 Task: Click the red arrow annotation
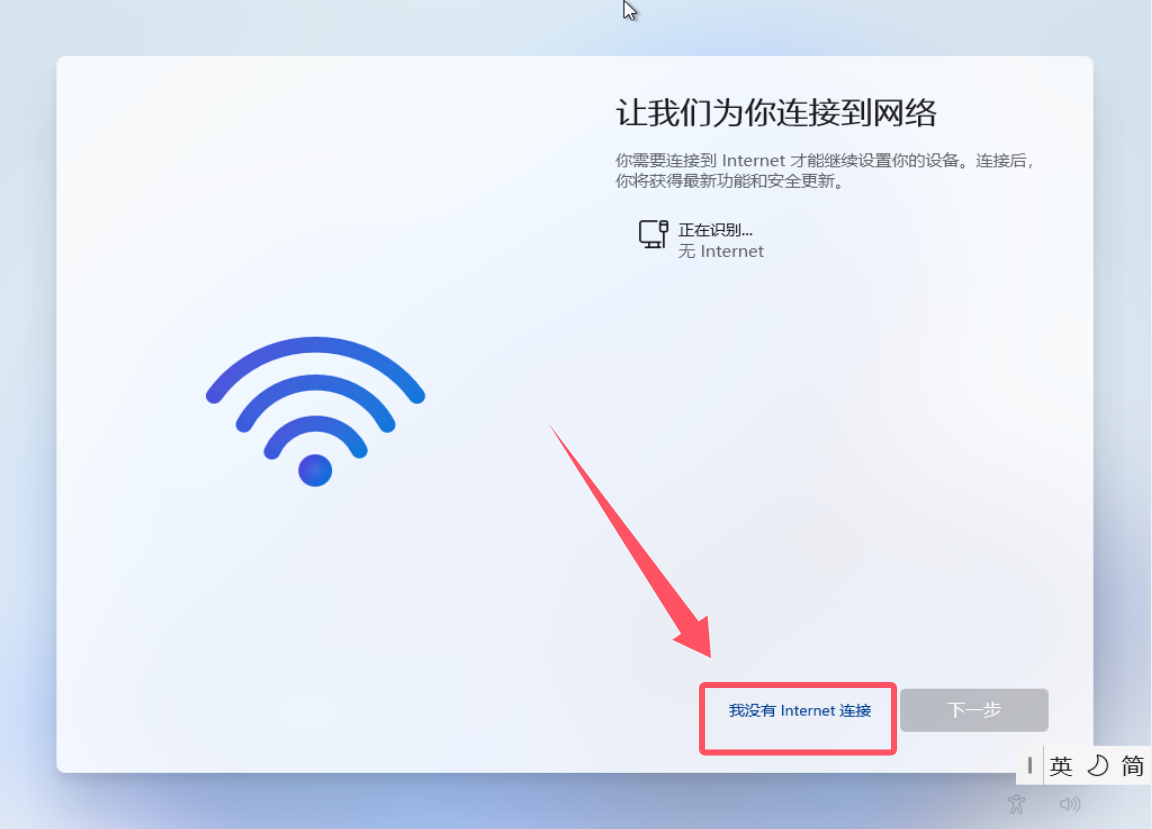(630, 542)
